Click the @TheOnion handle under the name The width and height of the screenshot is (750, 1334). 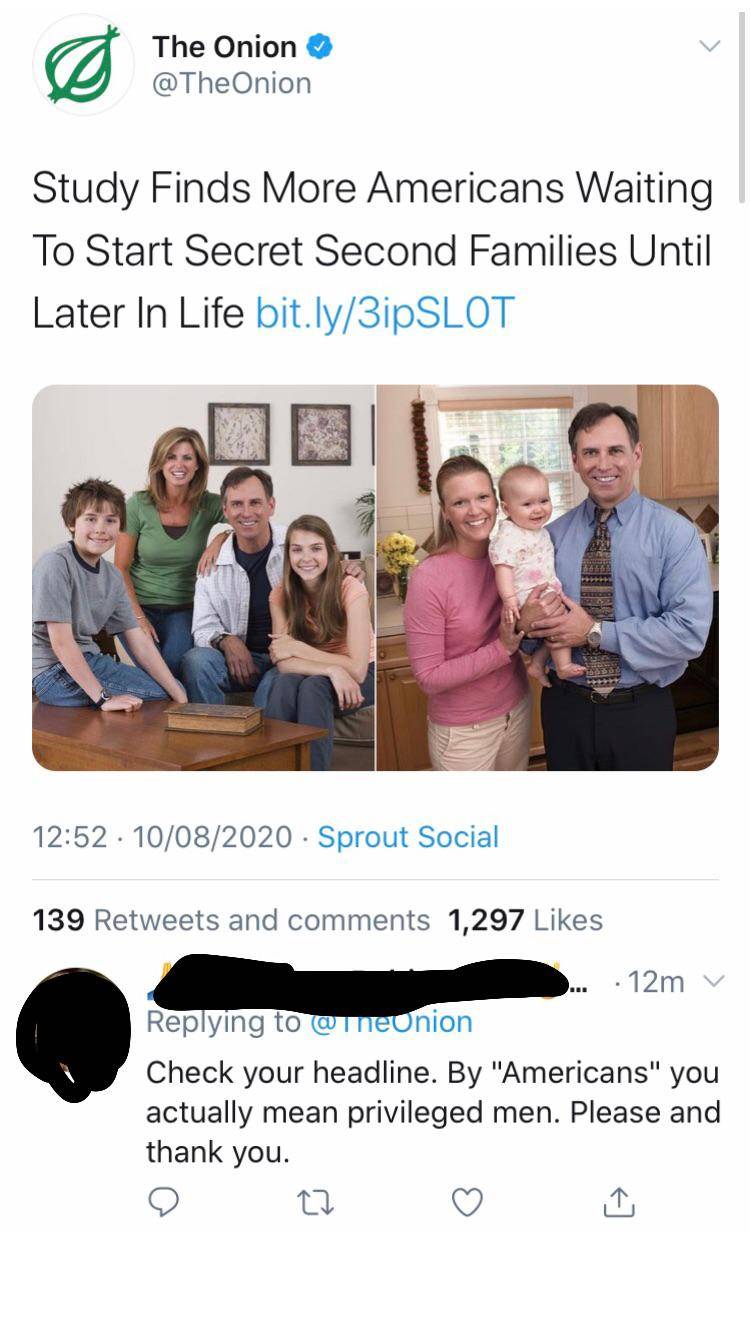click(231, 84)
